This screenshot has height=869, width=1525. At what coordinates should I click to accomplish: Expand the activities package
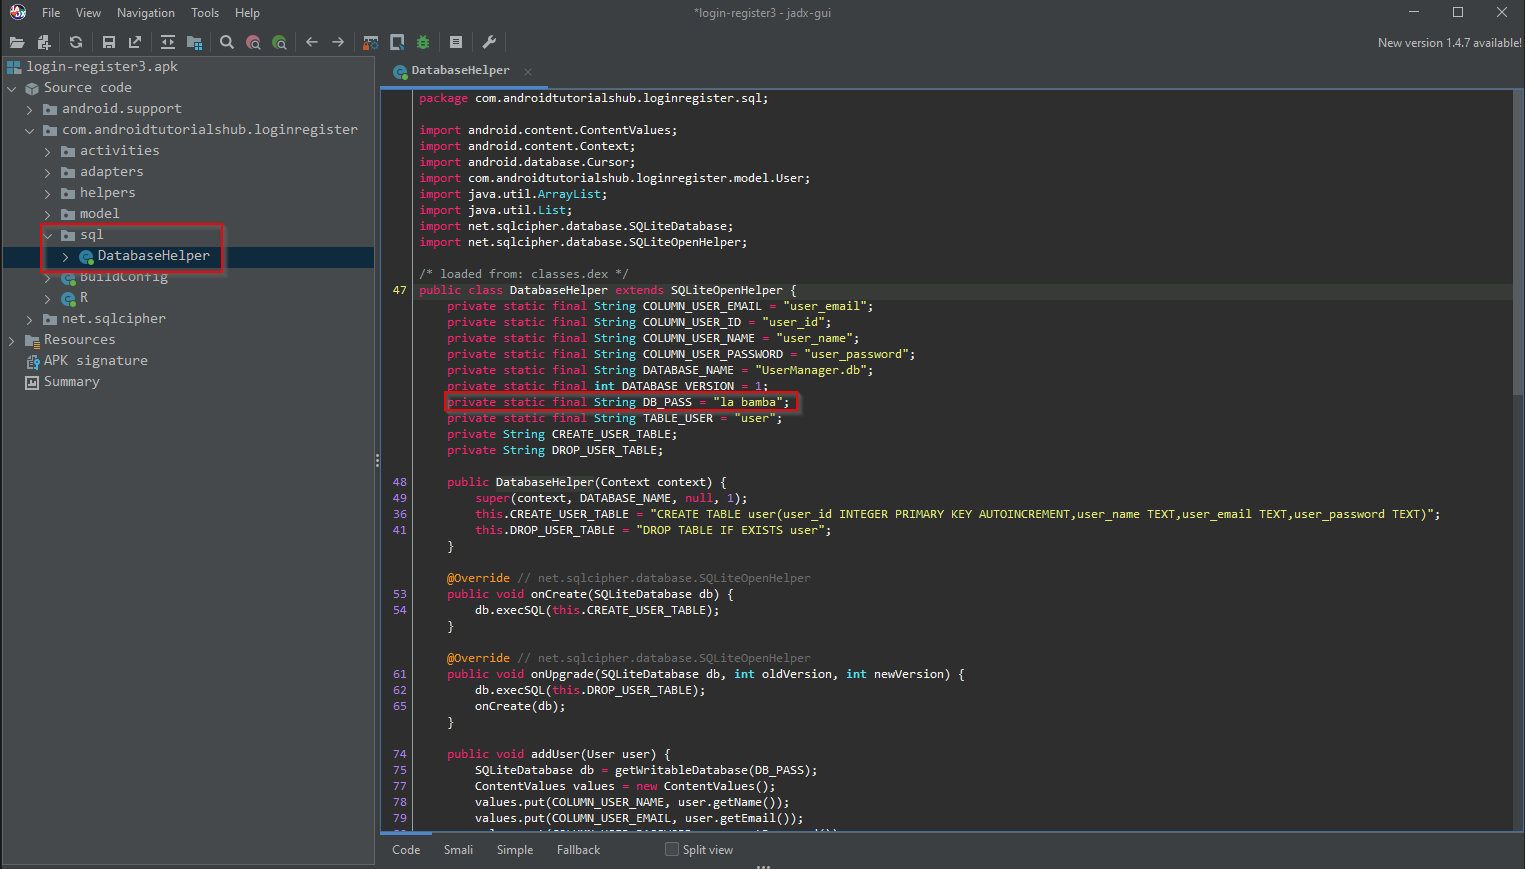coord(47,151)
